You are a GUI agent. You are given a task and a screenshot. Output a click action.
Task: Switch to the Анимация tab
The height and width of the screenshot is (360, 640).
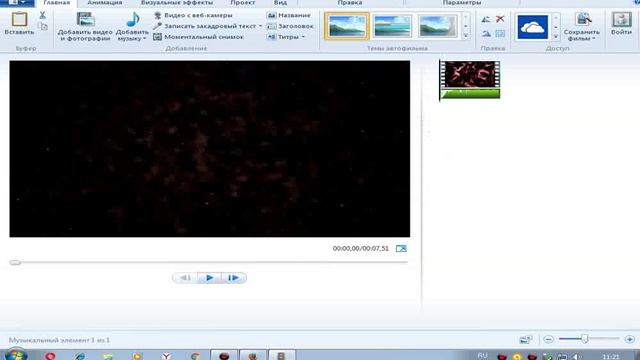(x=105, y=2)
